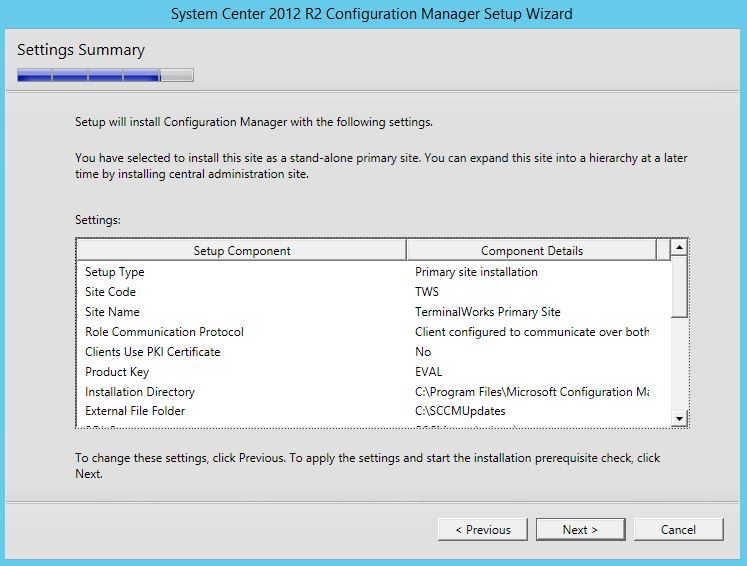This screenshot has width=747, height=566.
Task: Click the C:\SCCMUpdates folder value
Action: (460, 411)
